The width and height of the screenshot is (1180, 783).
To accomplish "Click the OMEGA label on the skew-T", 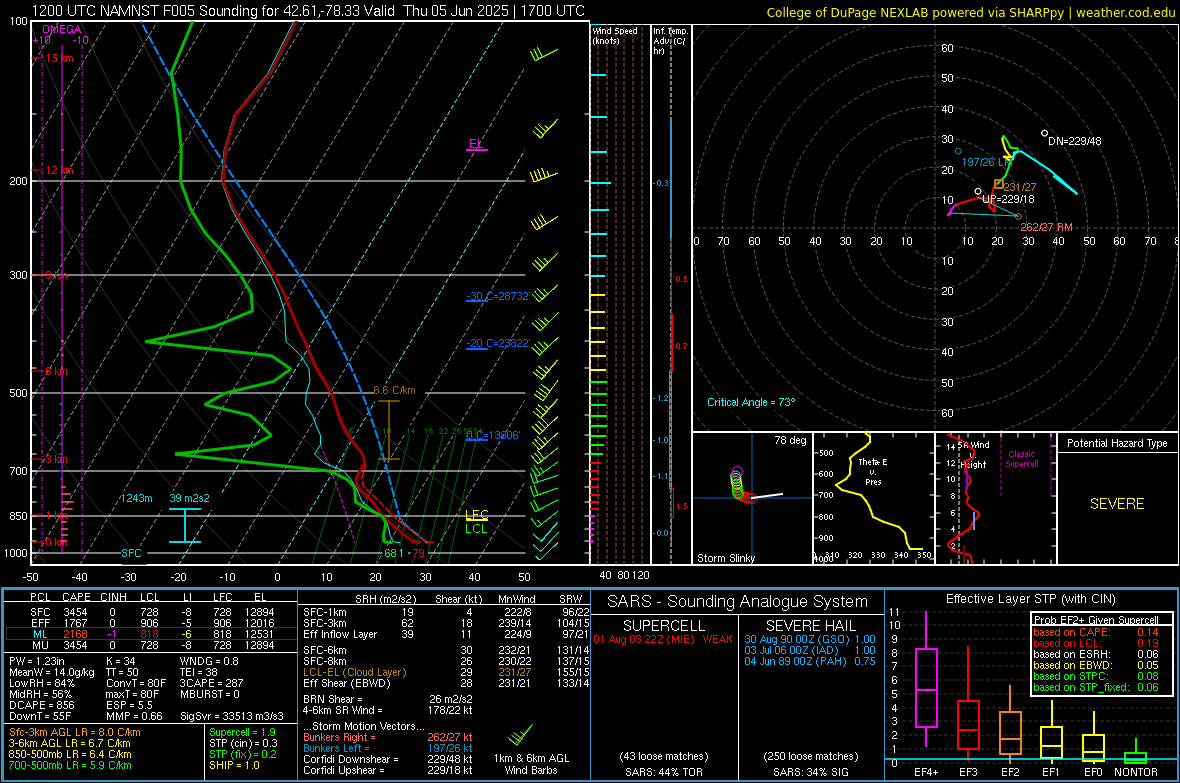I will (61, 29).
